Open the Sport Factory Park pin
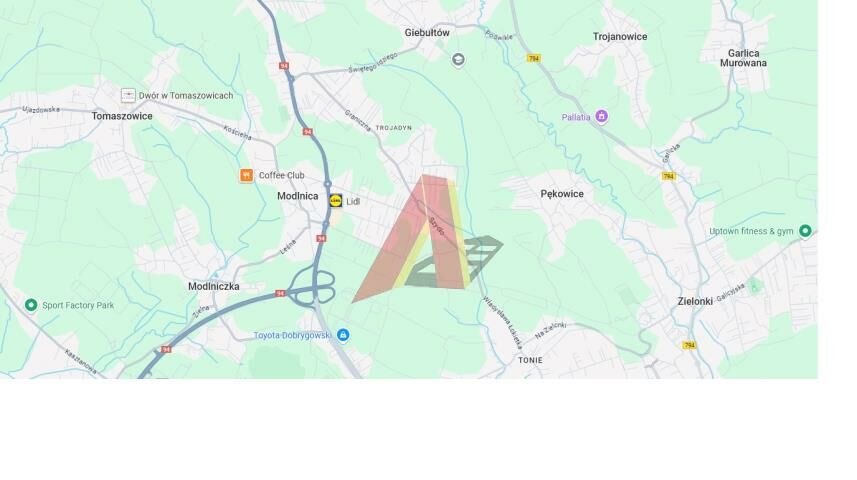The image size is (857, 480). pyautogui.click(x=31, y=305)
